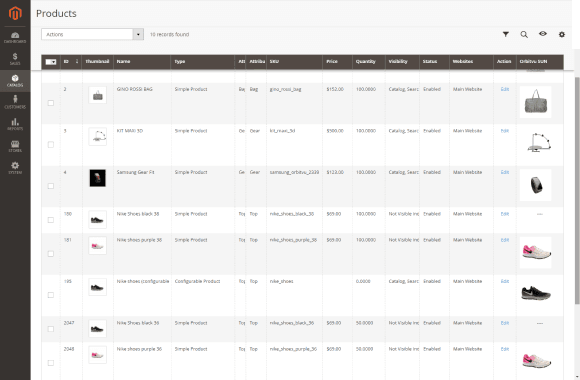Open the Filters funnel icon
Screen dimensions: 580x380
click(506, 34)
